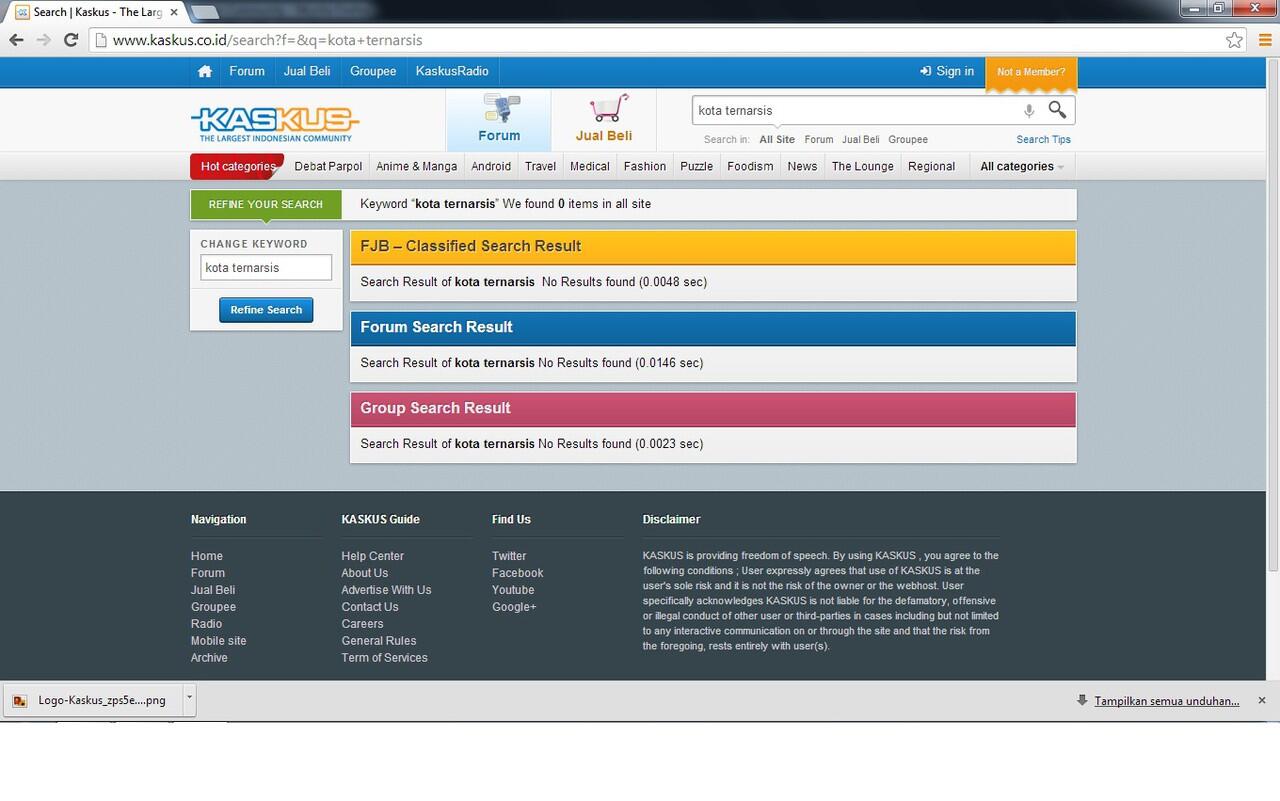Click Jual Beli in top blue bar
The image size is (1280, 801).
pyautogui.click(x=307, y=71)
